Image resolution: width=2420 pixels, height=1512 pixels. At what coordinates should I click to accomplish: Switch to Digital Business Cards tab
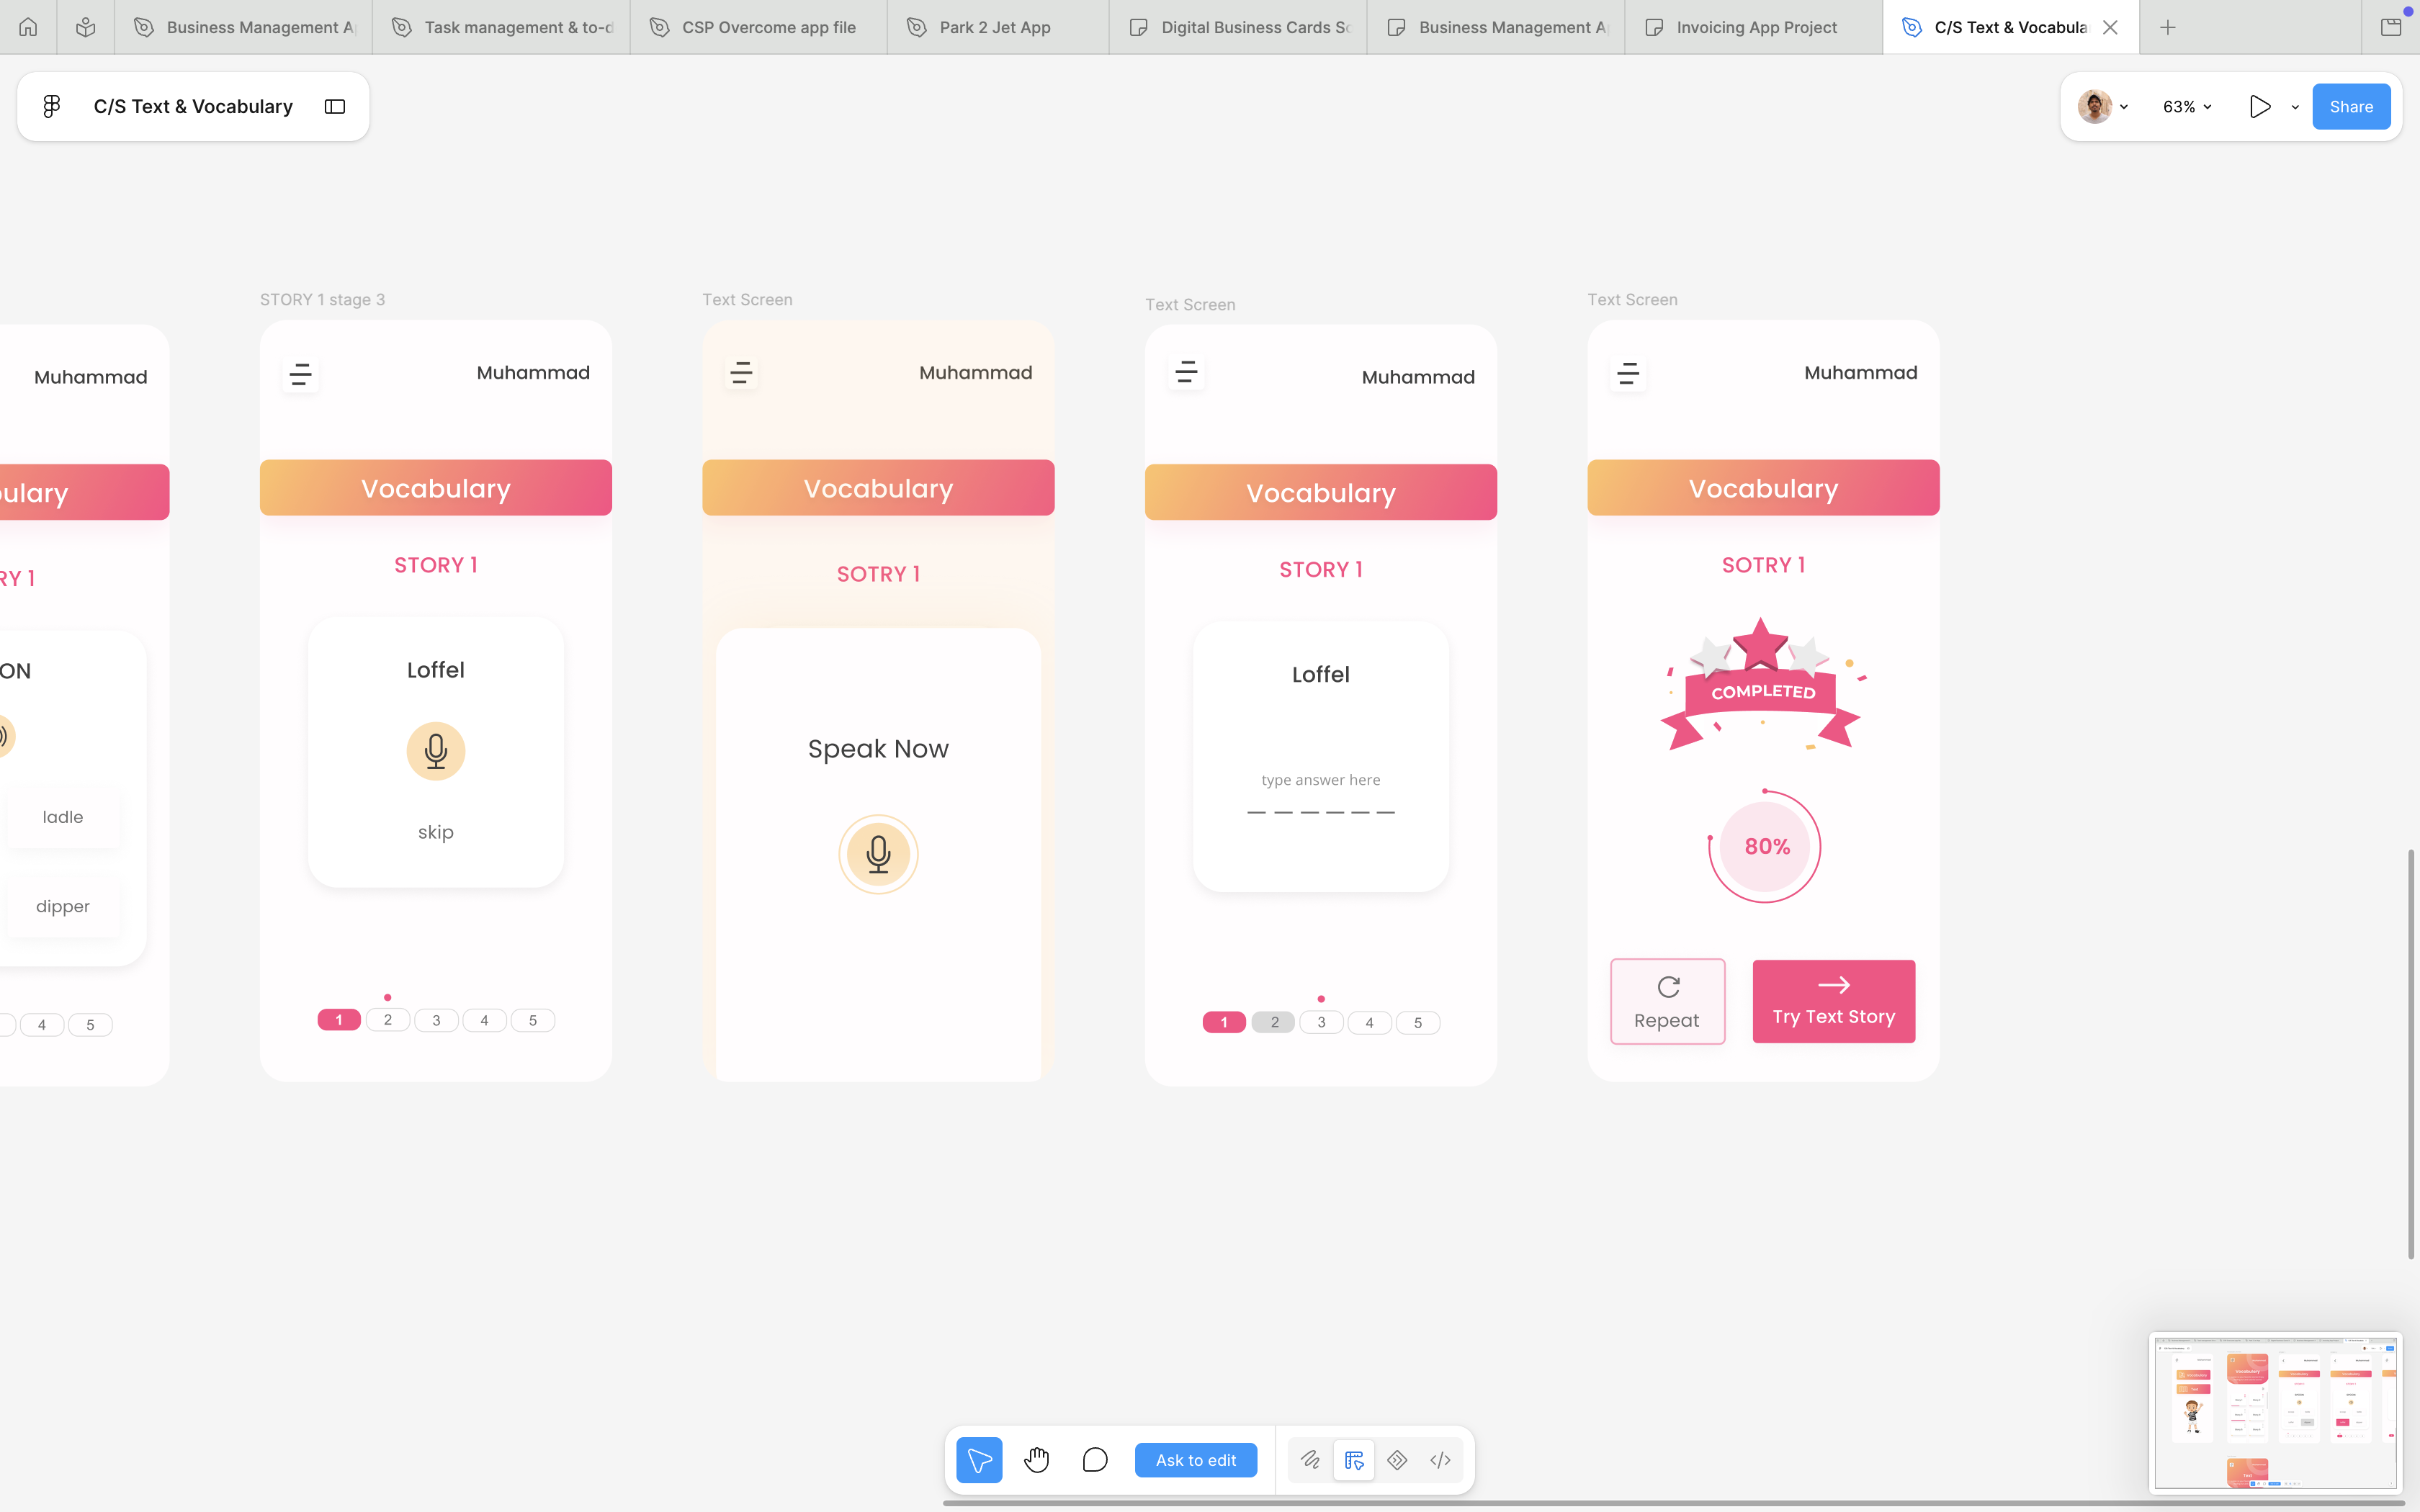point(1239,27)
